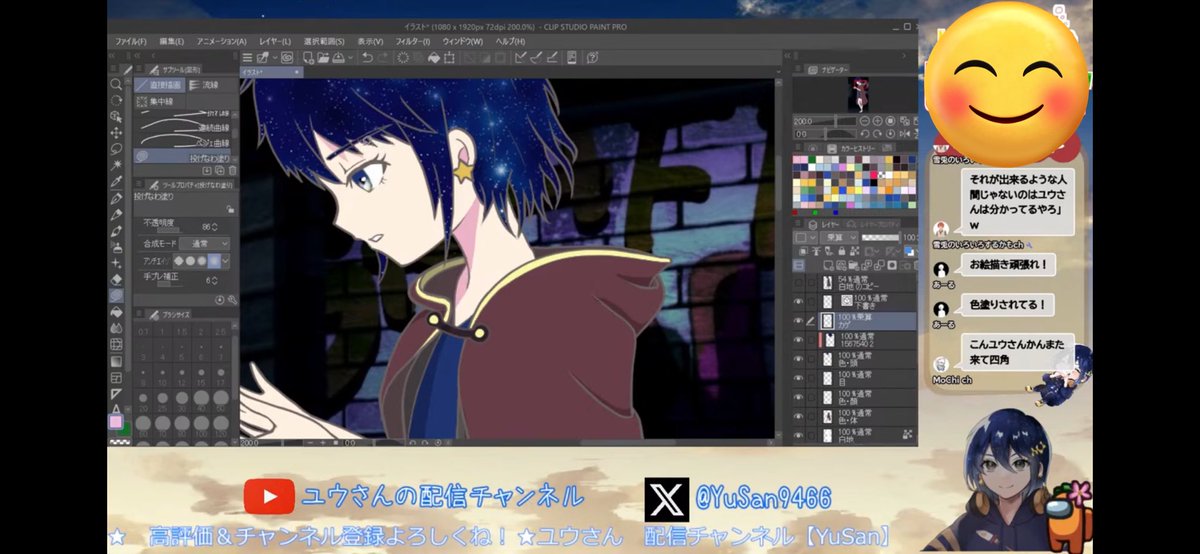This screenshot has height=554, width=1200.
Task: Select the Eyedropper tool
Action: (x=116, y=181)
